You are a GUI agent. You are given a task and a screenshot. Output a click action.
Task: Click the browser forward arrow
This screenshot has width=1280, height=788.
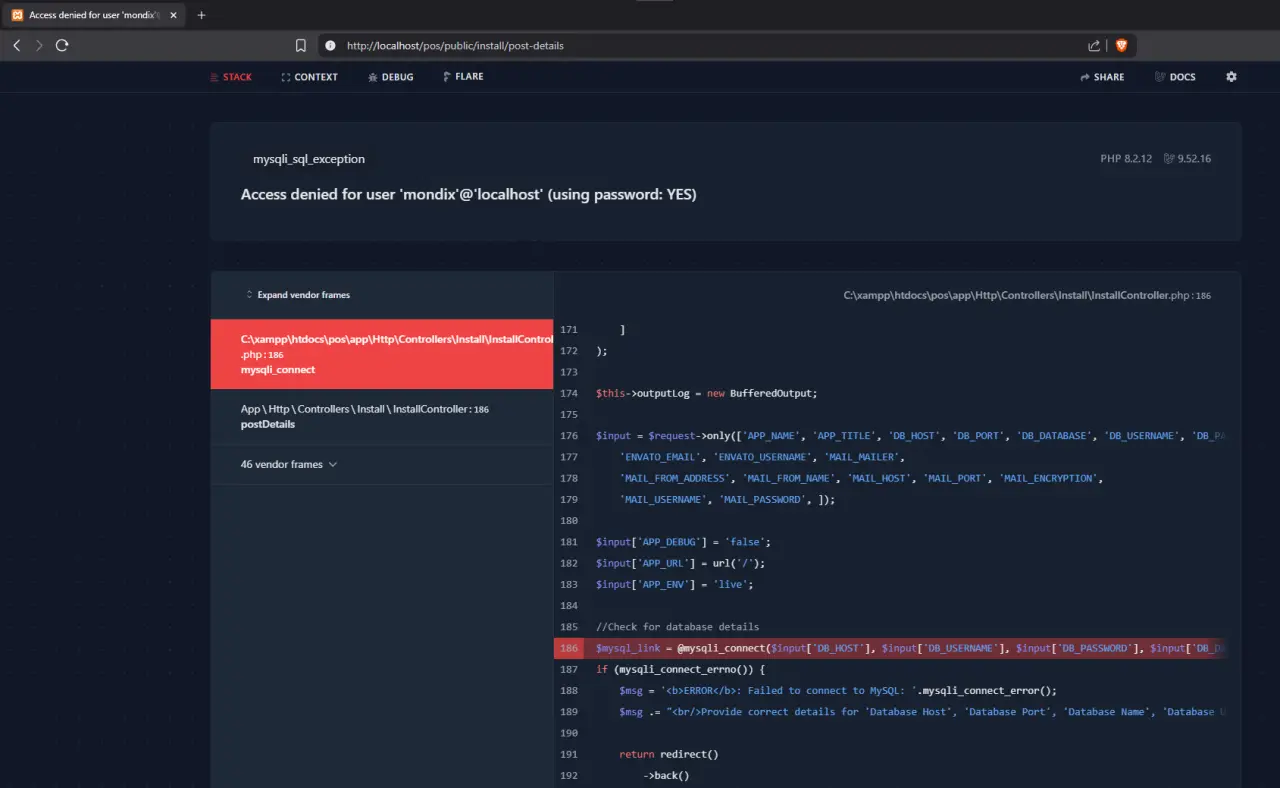39,45
